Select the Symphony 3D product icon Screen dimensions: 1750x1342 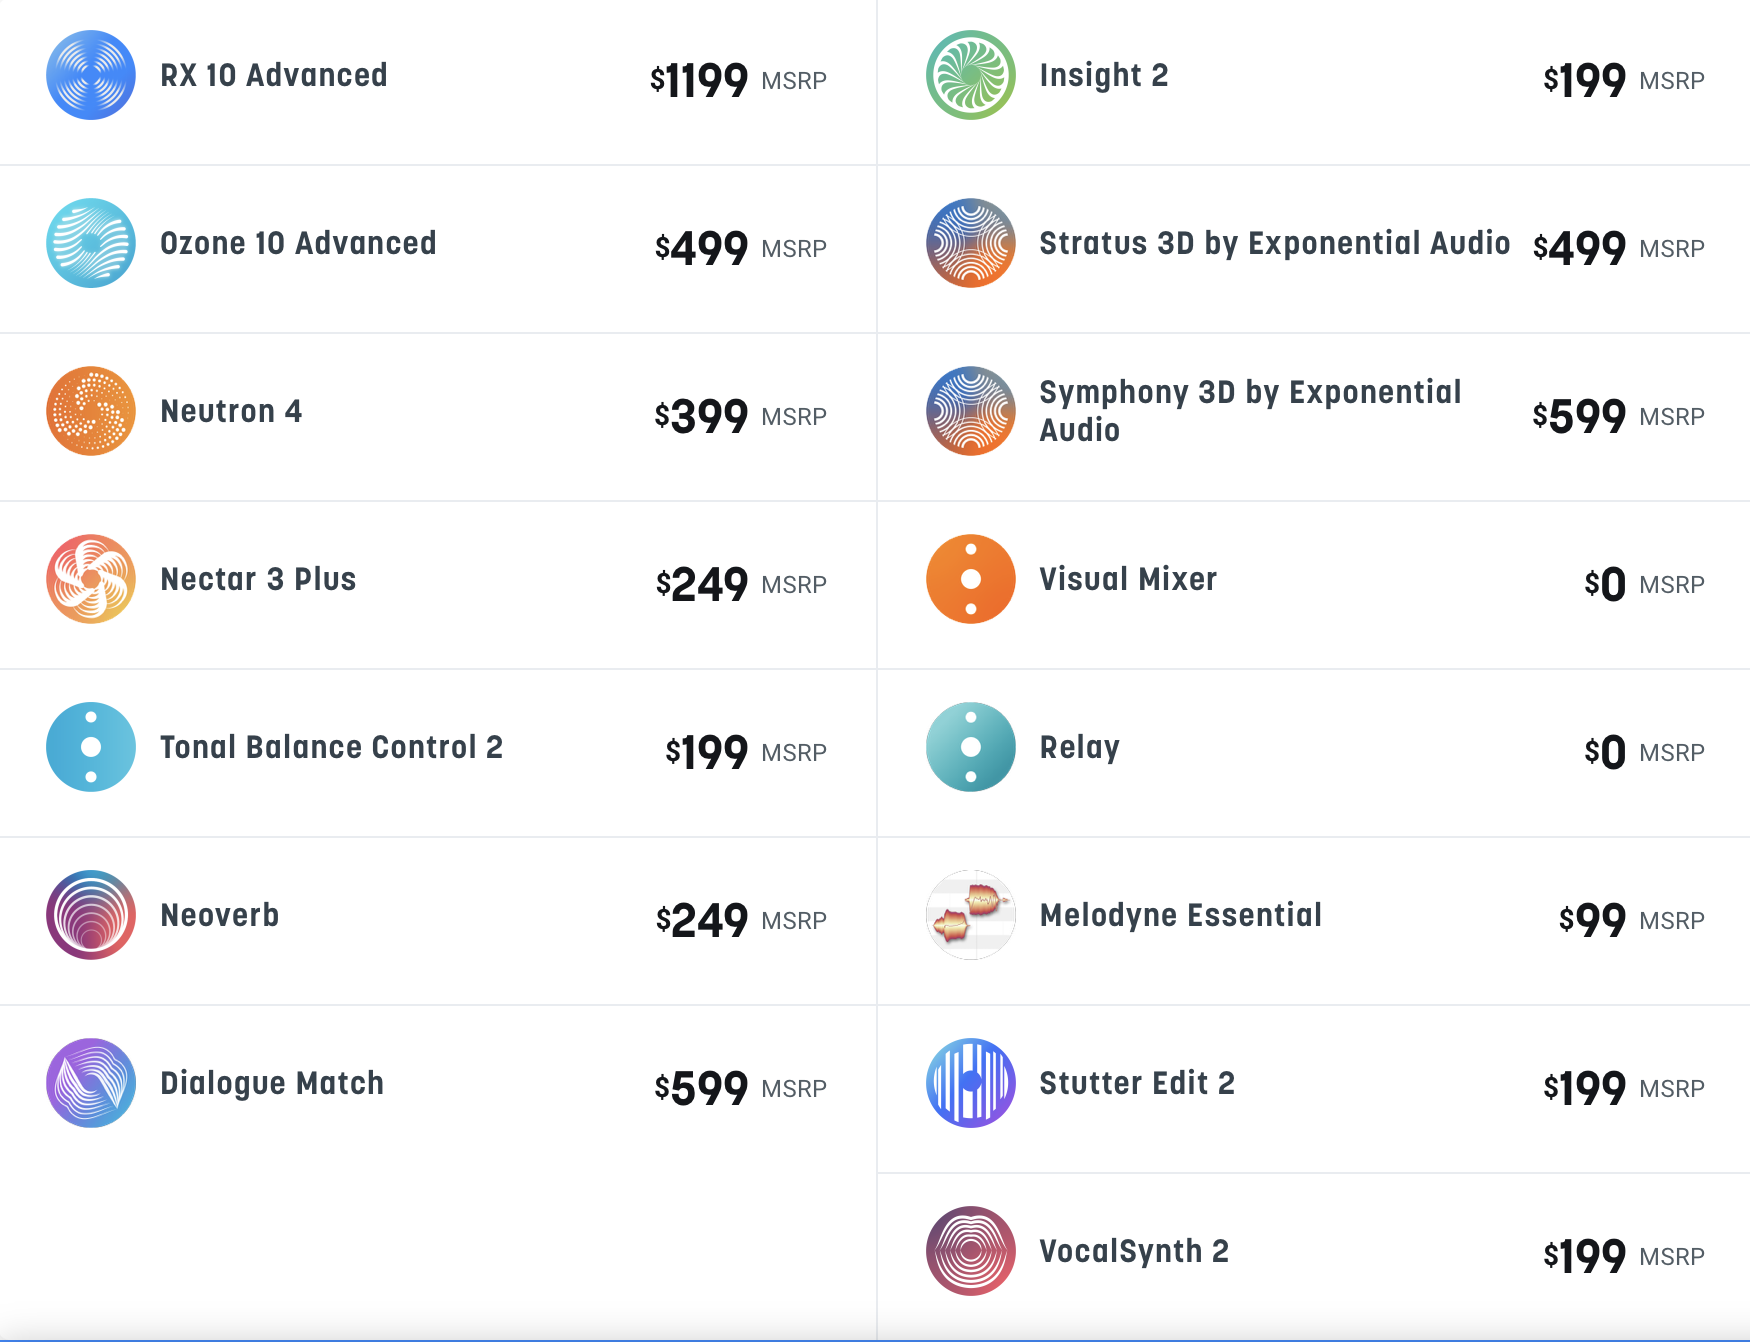pyautogui.click(x=971, y=411)
